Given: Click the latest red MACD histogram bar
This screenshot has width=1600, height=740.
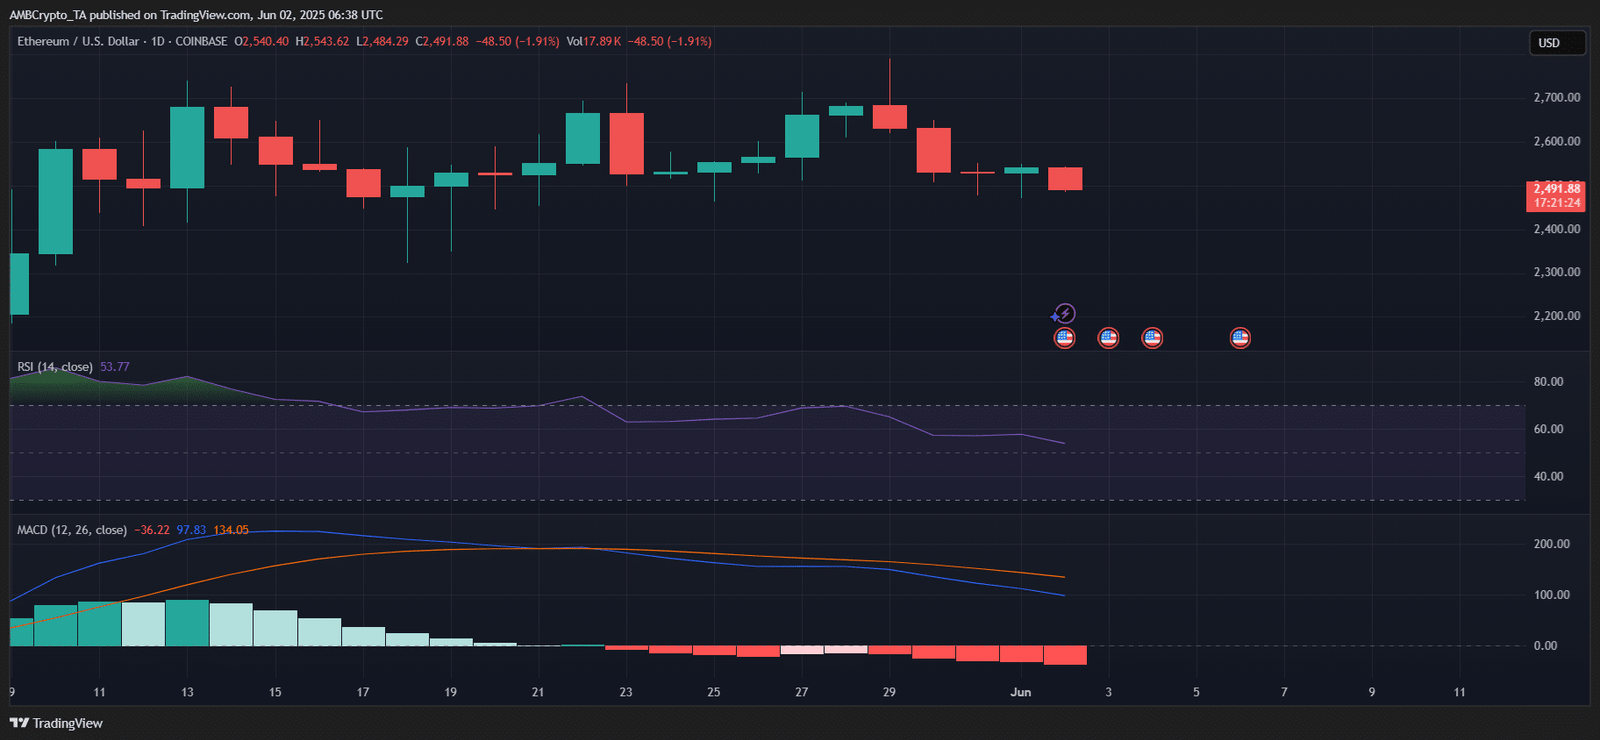Looking at the screenshot, I should [1065, 655].
